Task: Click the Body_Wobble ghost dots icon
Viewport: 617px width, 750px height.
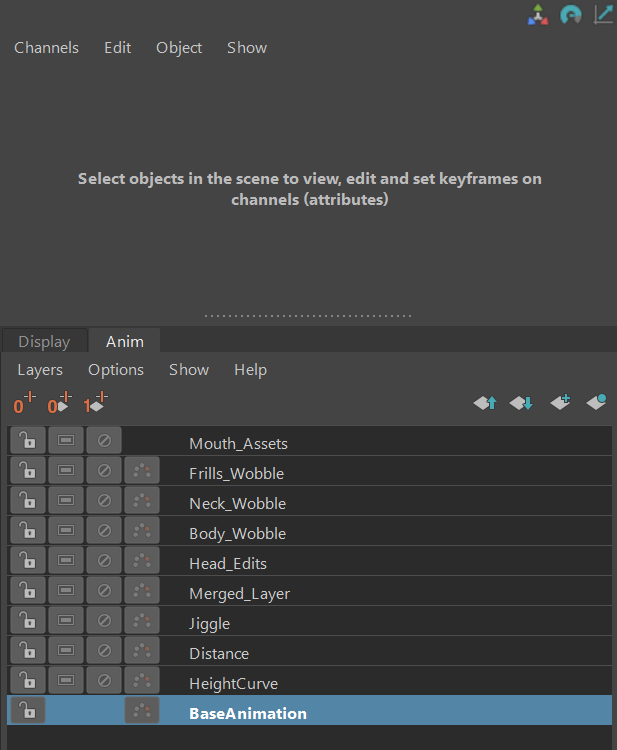Action: tap(142, 530)
